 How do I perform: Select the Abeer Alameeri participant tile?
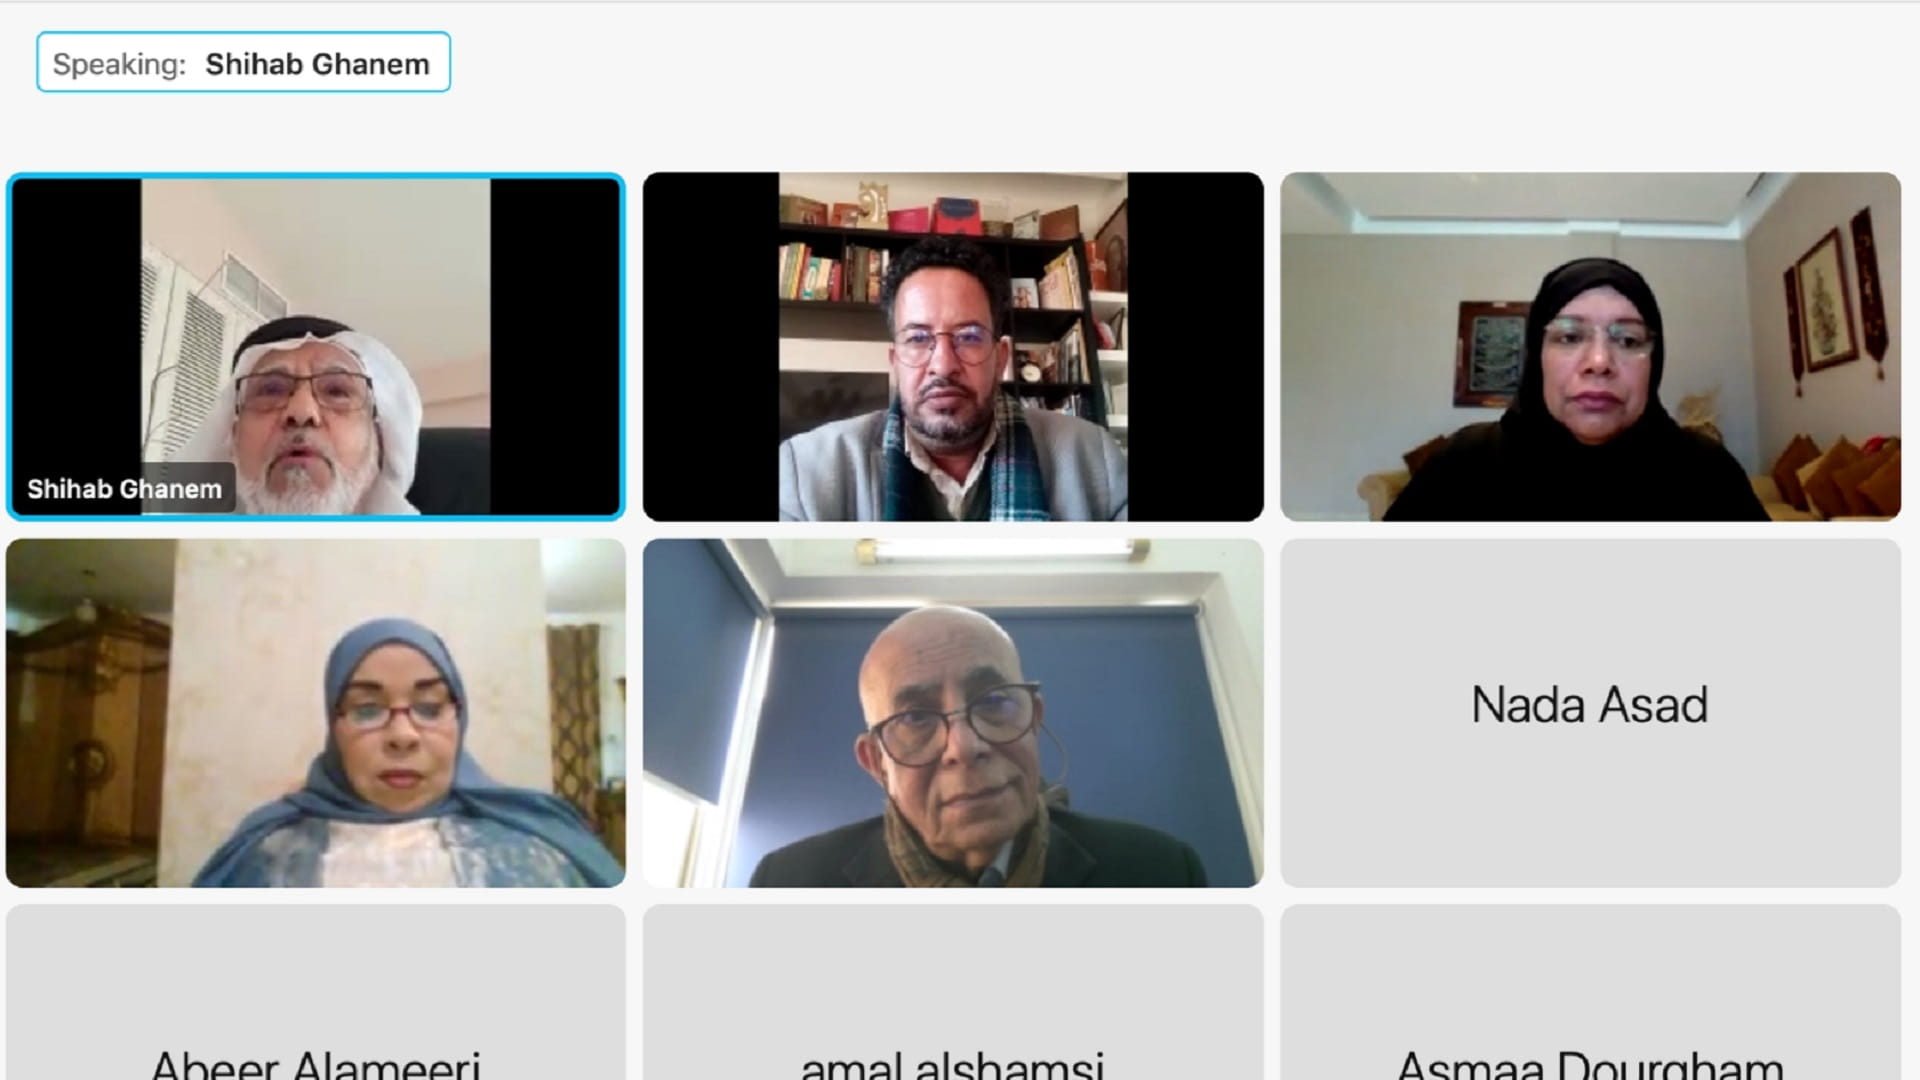coord(316,992)
